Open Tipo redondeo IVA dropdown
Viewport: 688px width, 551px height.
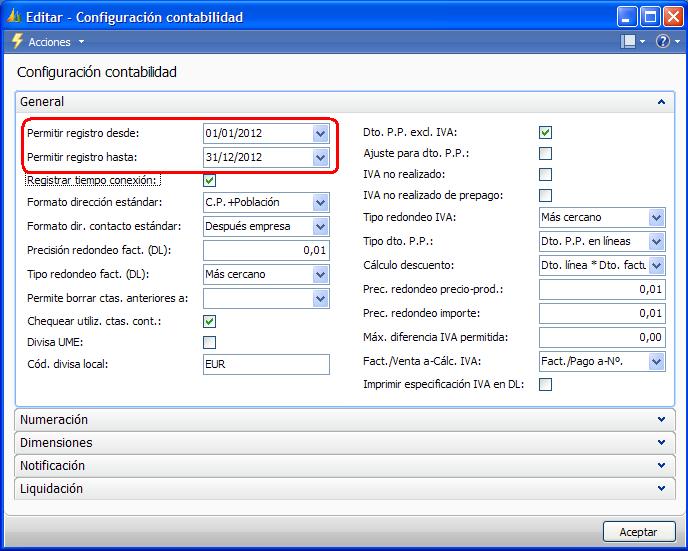coord(656,218)
